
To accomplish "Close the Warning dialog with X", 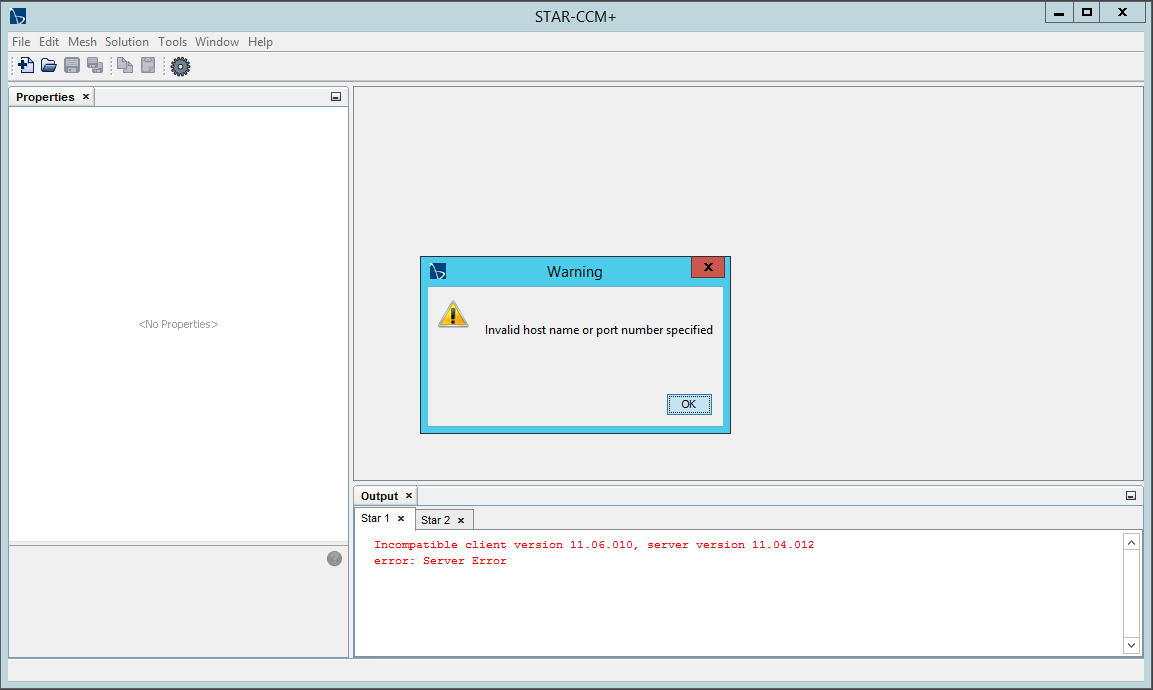I will (x=708, y=267).
